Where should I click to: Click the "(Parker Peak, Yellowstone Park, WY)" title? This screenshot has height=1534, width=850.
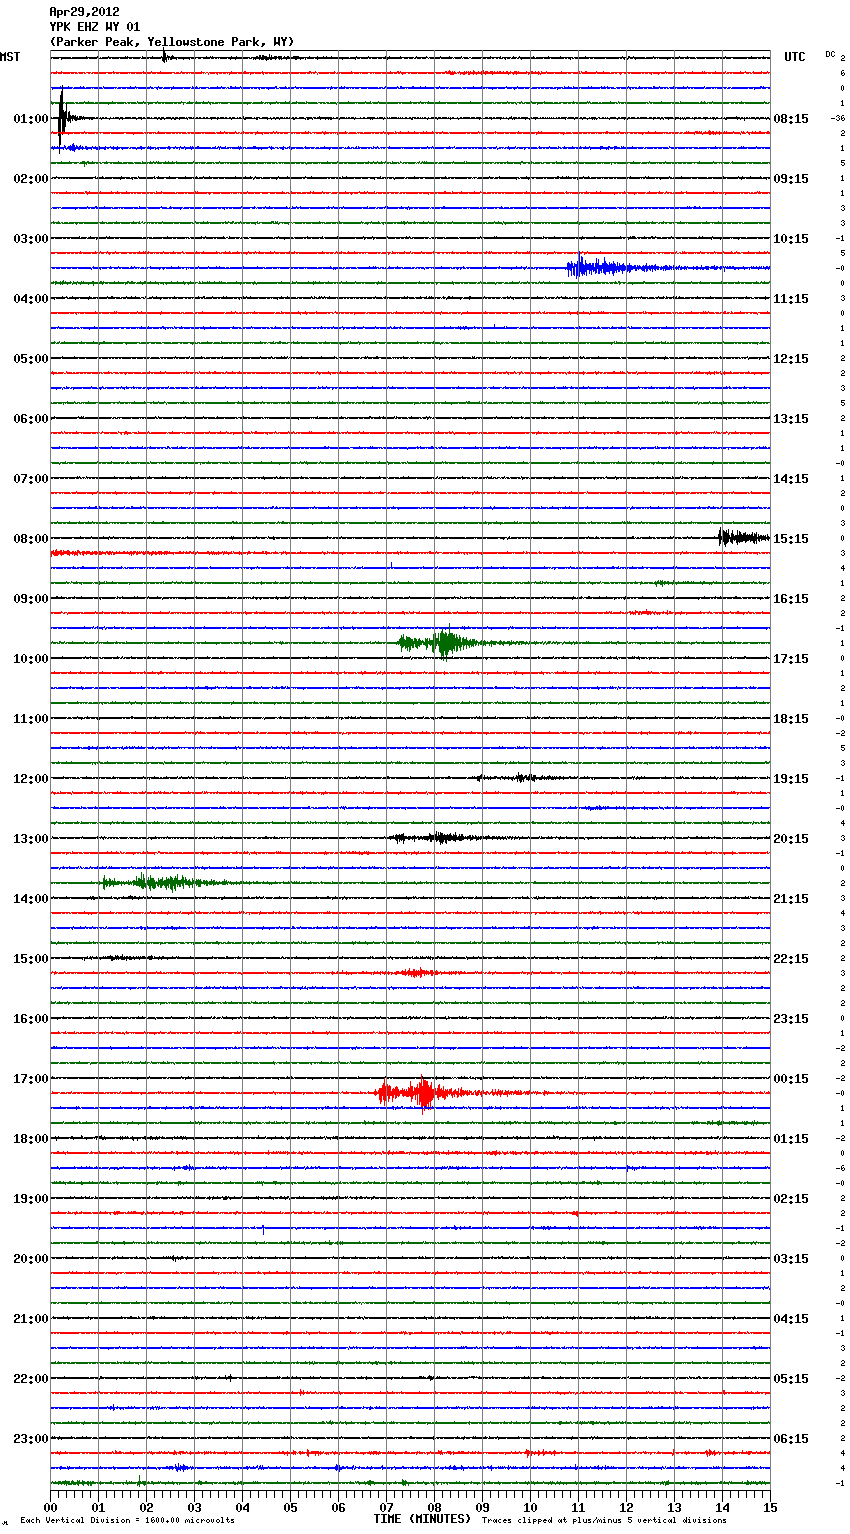[171, 42]
